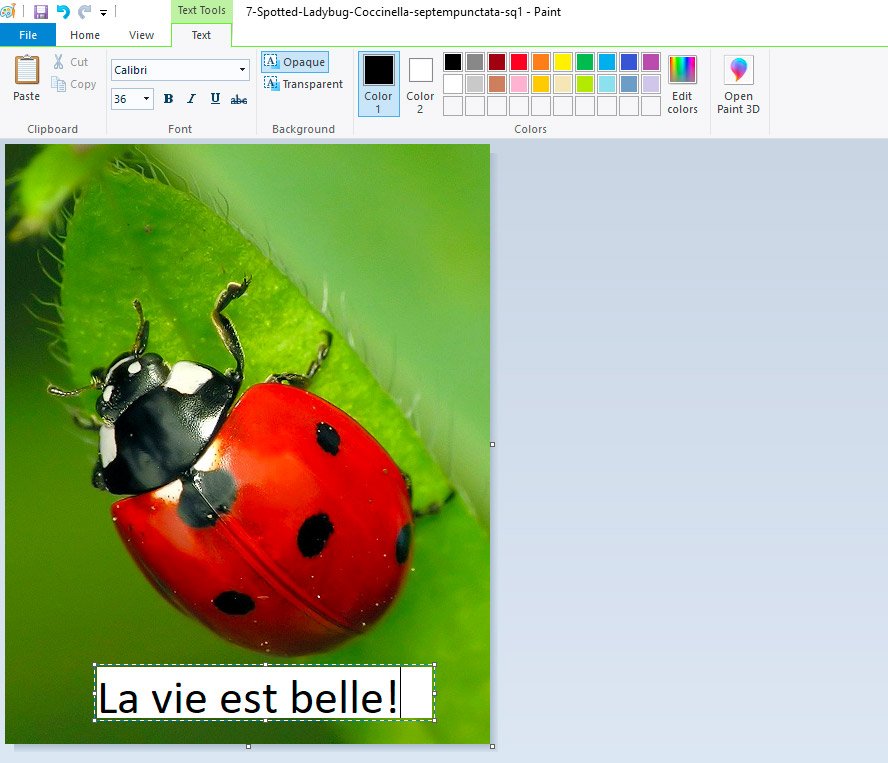Click the font size field showing 36
The width and height of the screenshot is (888, 763).
(125, 99)
